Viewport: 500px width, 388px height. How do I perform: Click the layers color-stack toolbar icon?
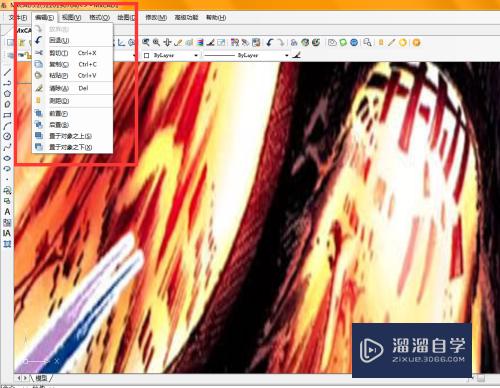point(200,42)
